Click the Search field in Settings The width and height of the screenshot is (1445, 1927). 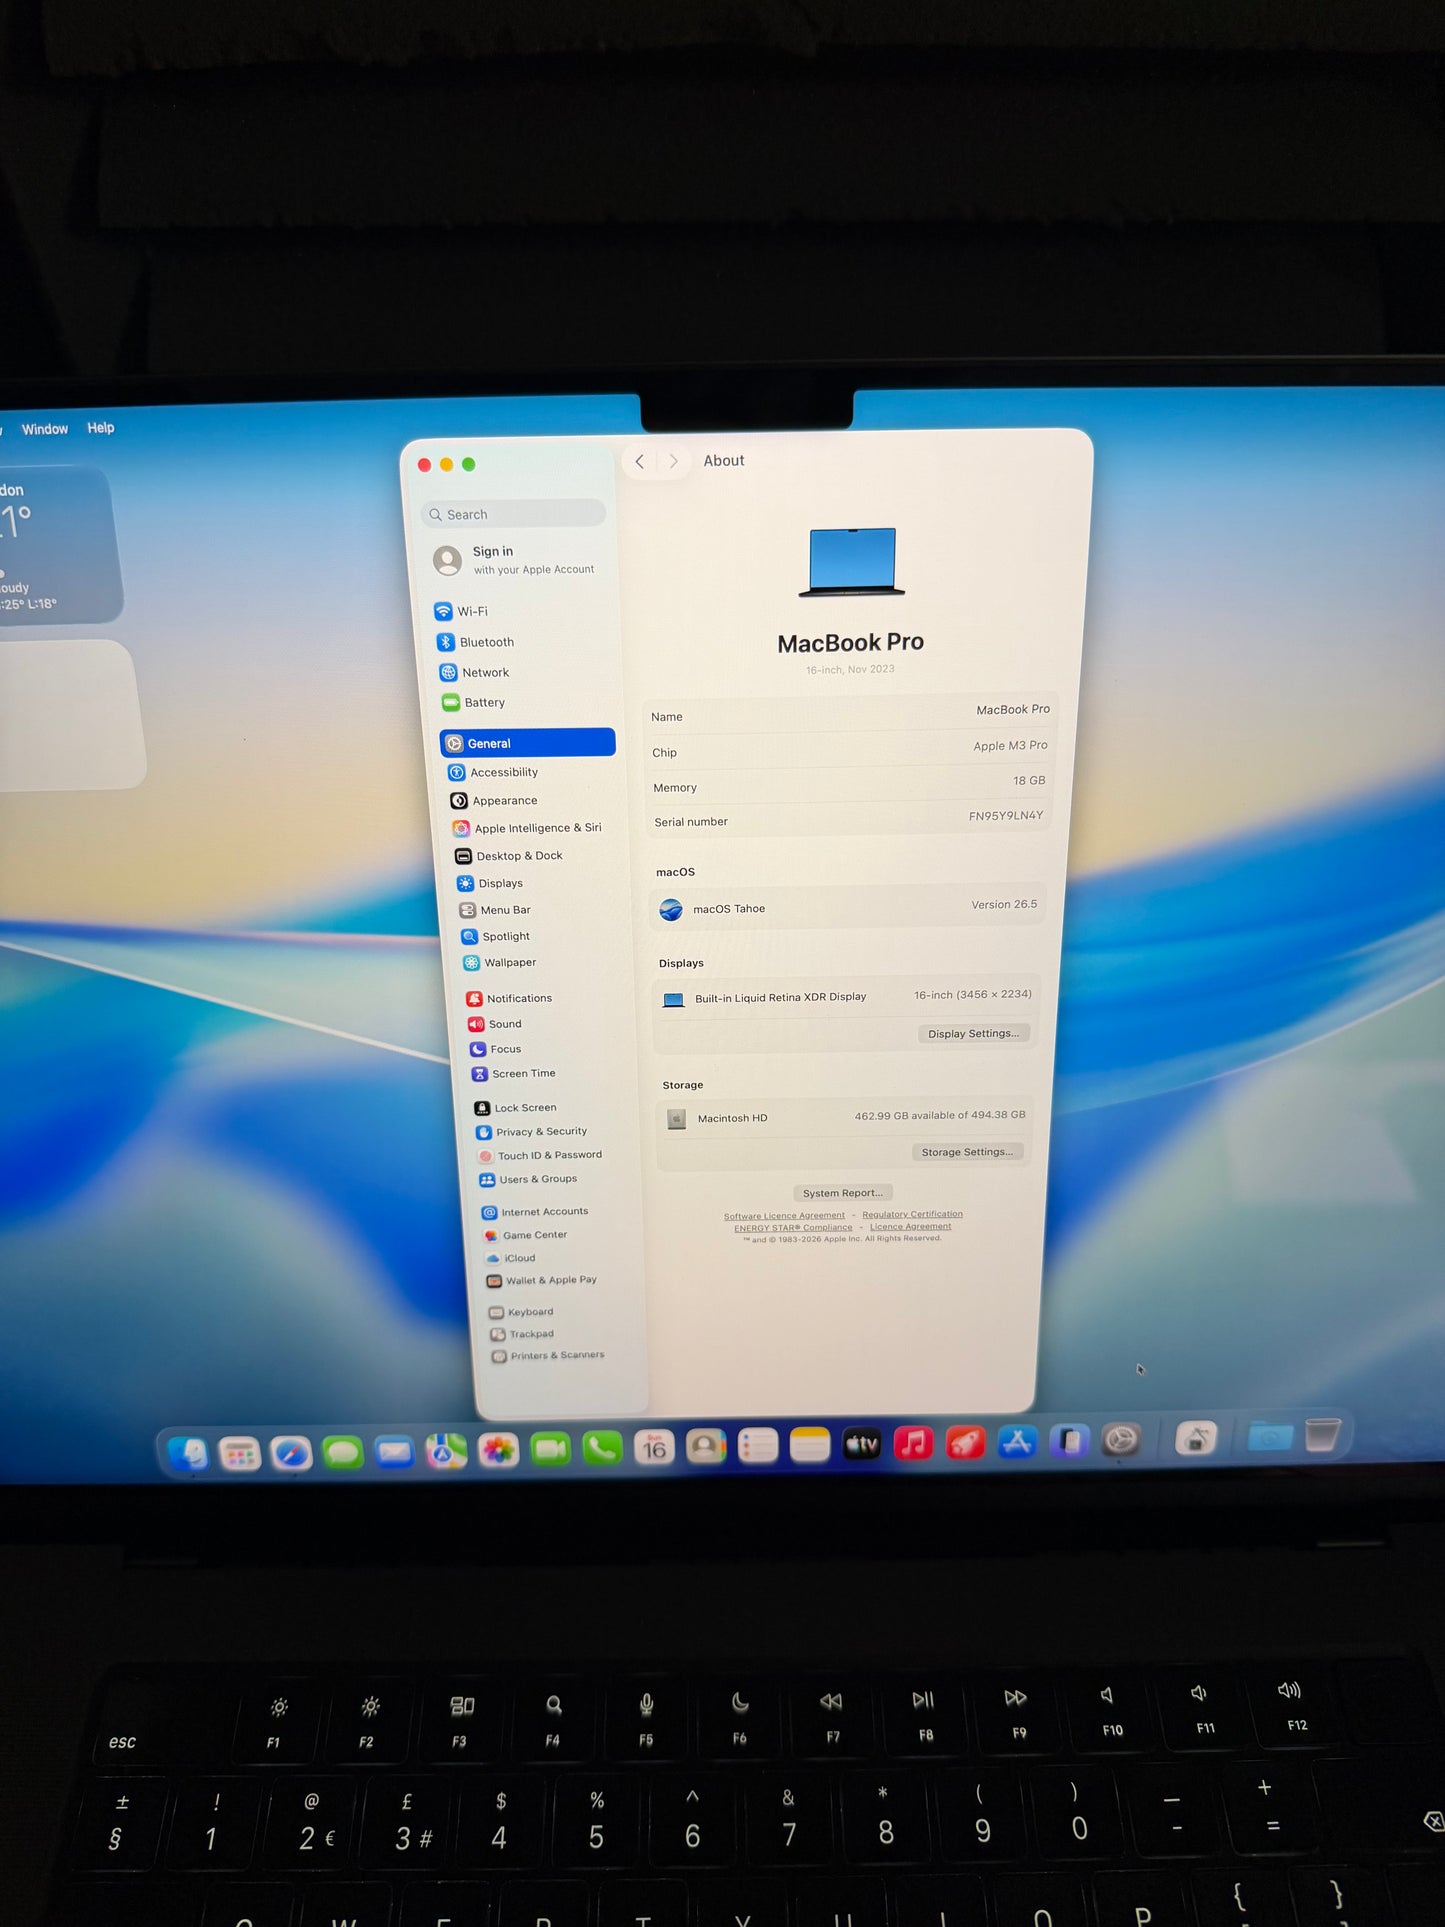pos(514,514)
